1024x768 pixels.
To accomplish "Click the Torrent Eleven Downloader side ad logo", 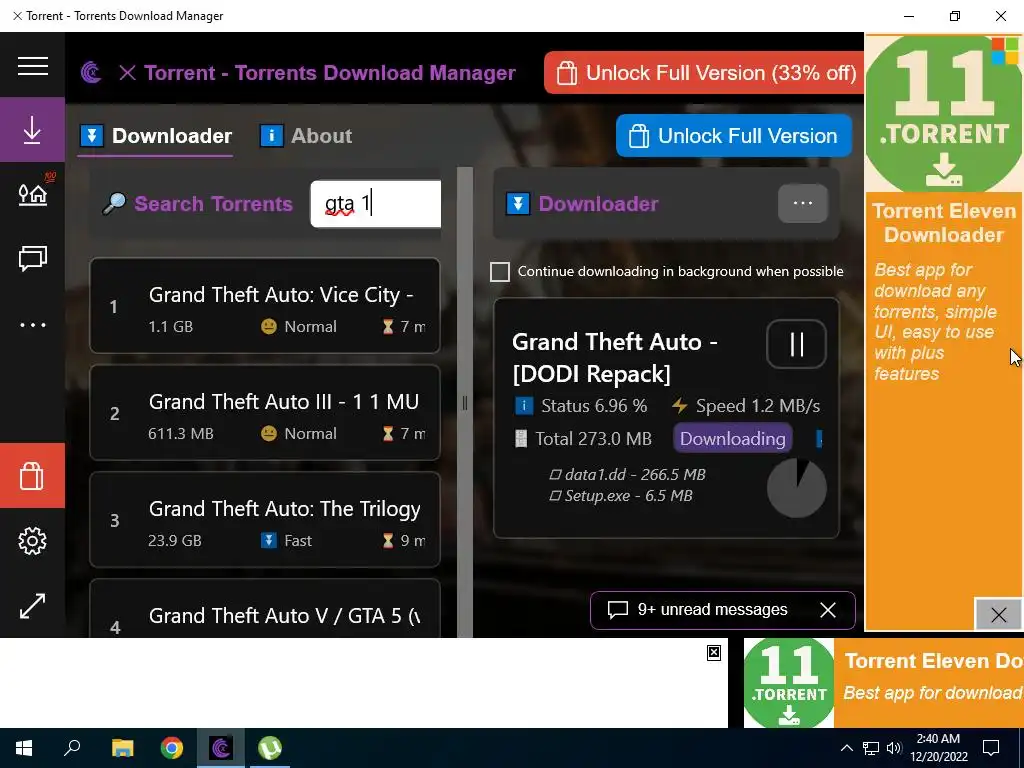I will click(944, 112).
